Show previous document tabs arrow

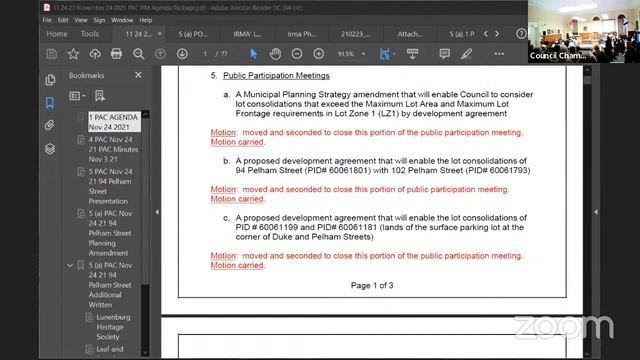[x=486, y=34]
